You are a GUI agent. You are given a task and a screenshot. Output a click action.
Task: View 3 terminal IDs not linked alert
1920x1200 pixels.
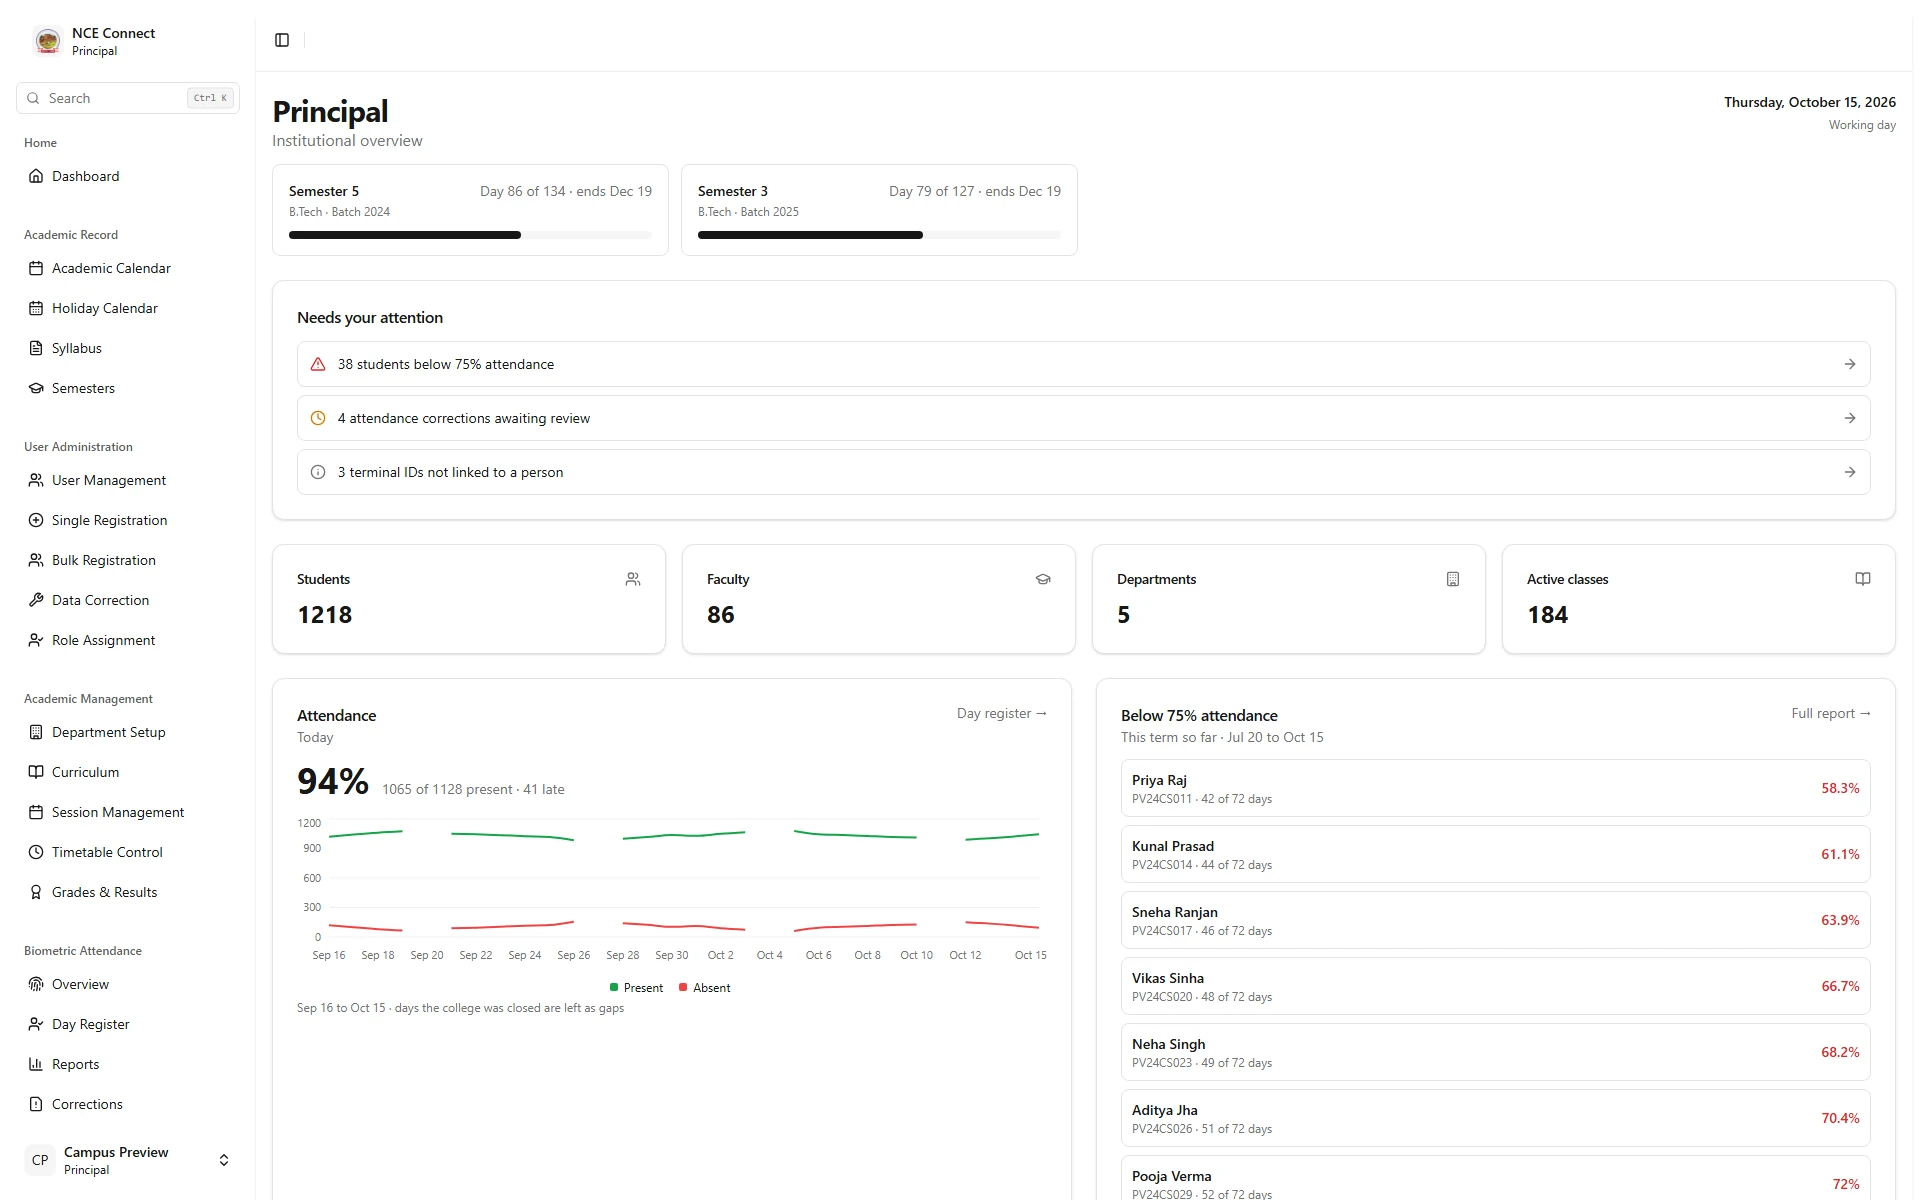pos(1083,472)
